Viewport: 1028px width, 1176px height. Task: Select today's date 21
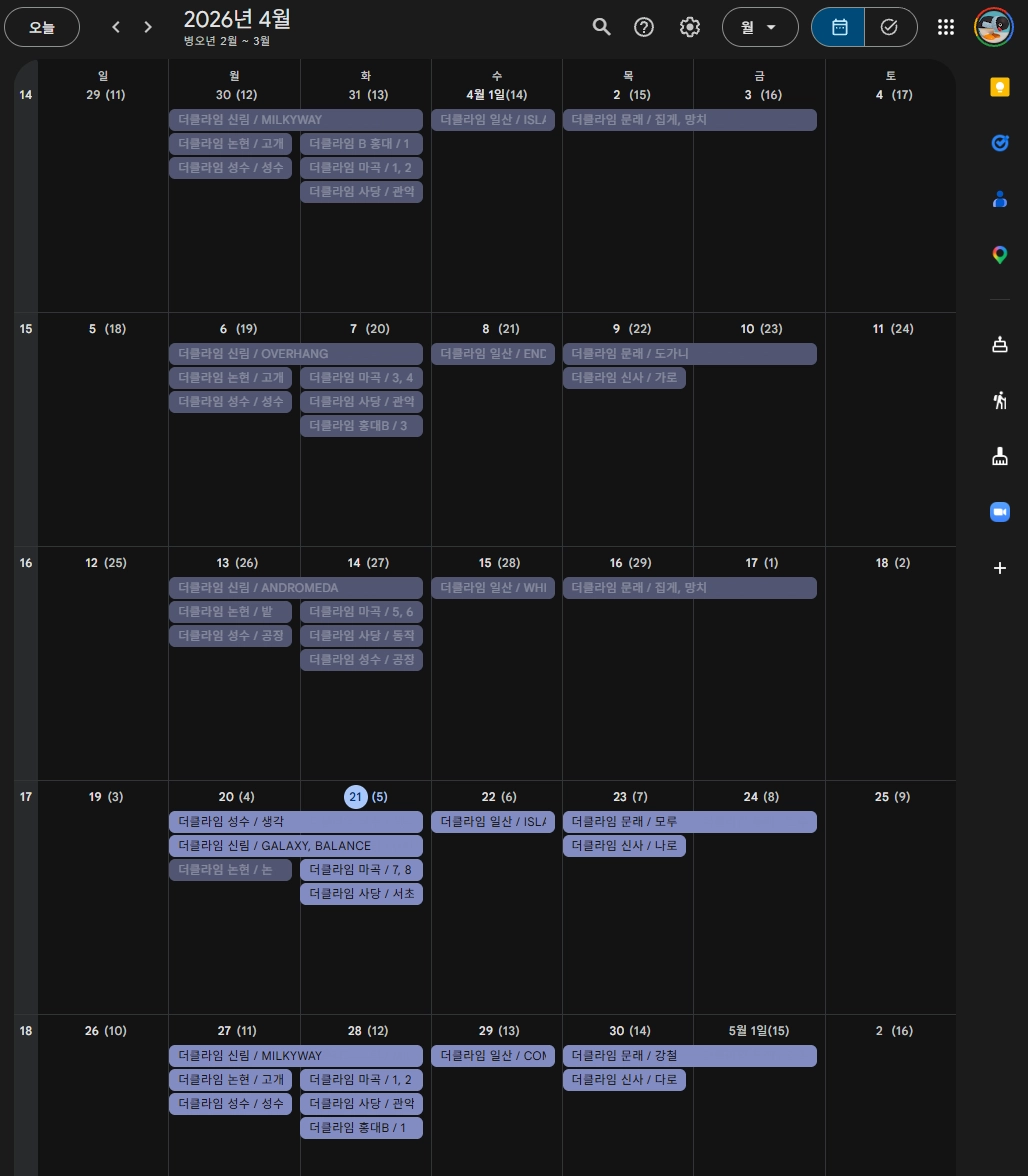tap(355, 796)
